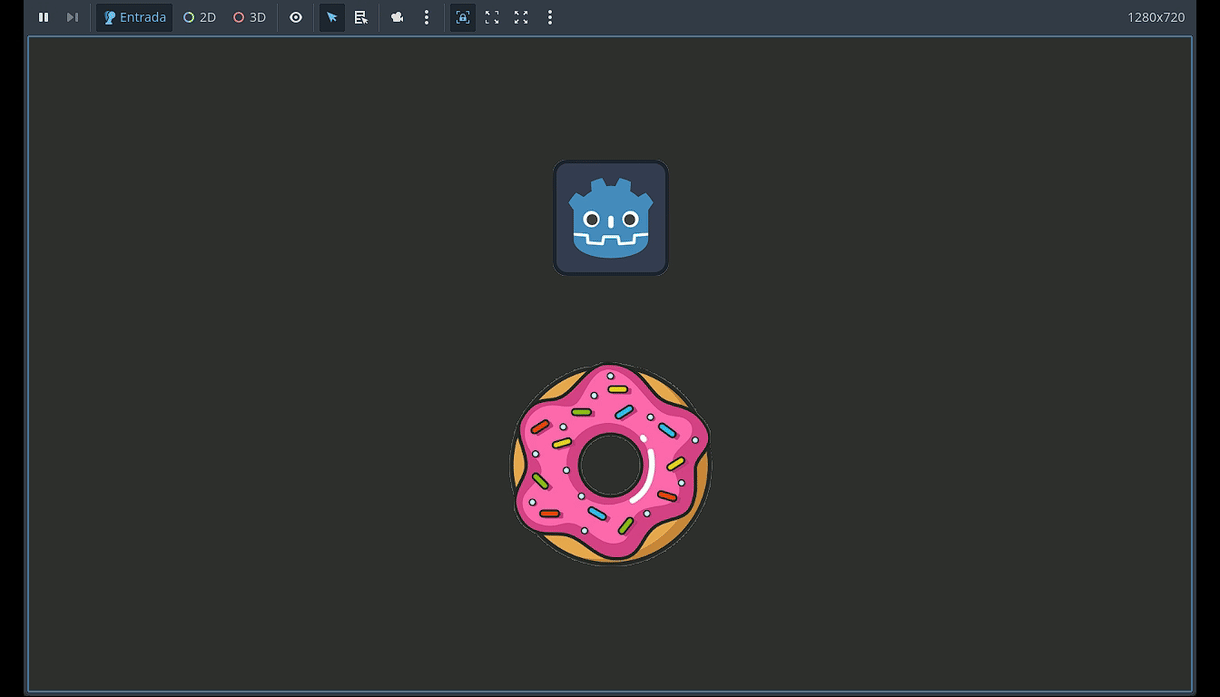Activate the arrow select tool
This screenshot has height=697, width=1220.
pos(332,17)
